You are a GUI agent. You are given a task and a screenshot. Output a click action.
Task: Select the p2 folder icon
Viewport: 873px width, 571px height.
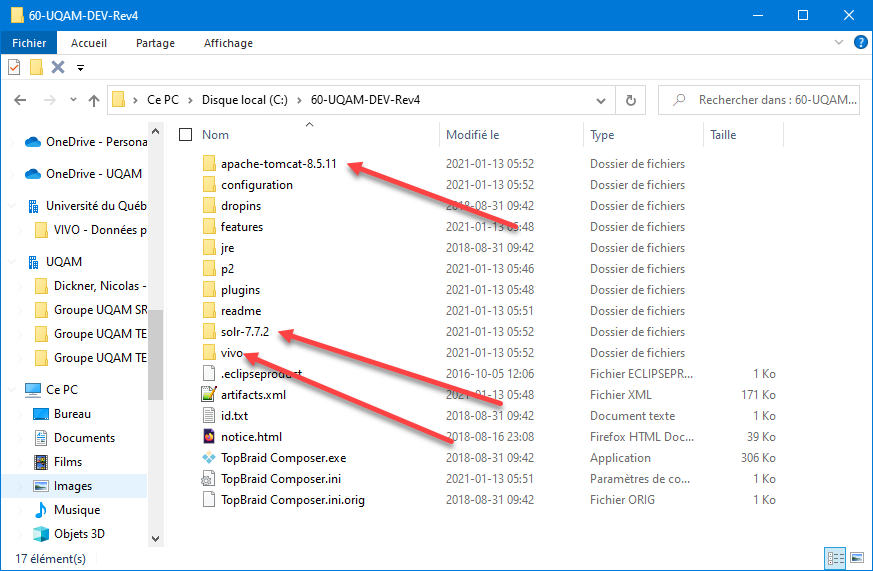click(x=209, y=269)
